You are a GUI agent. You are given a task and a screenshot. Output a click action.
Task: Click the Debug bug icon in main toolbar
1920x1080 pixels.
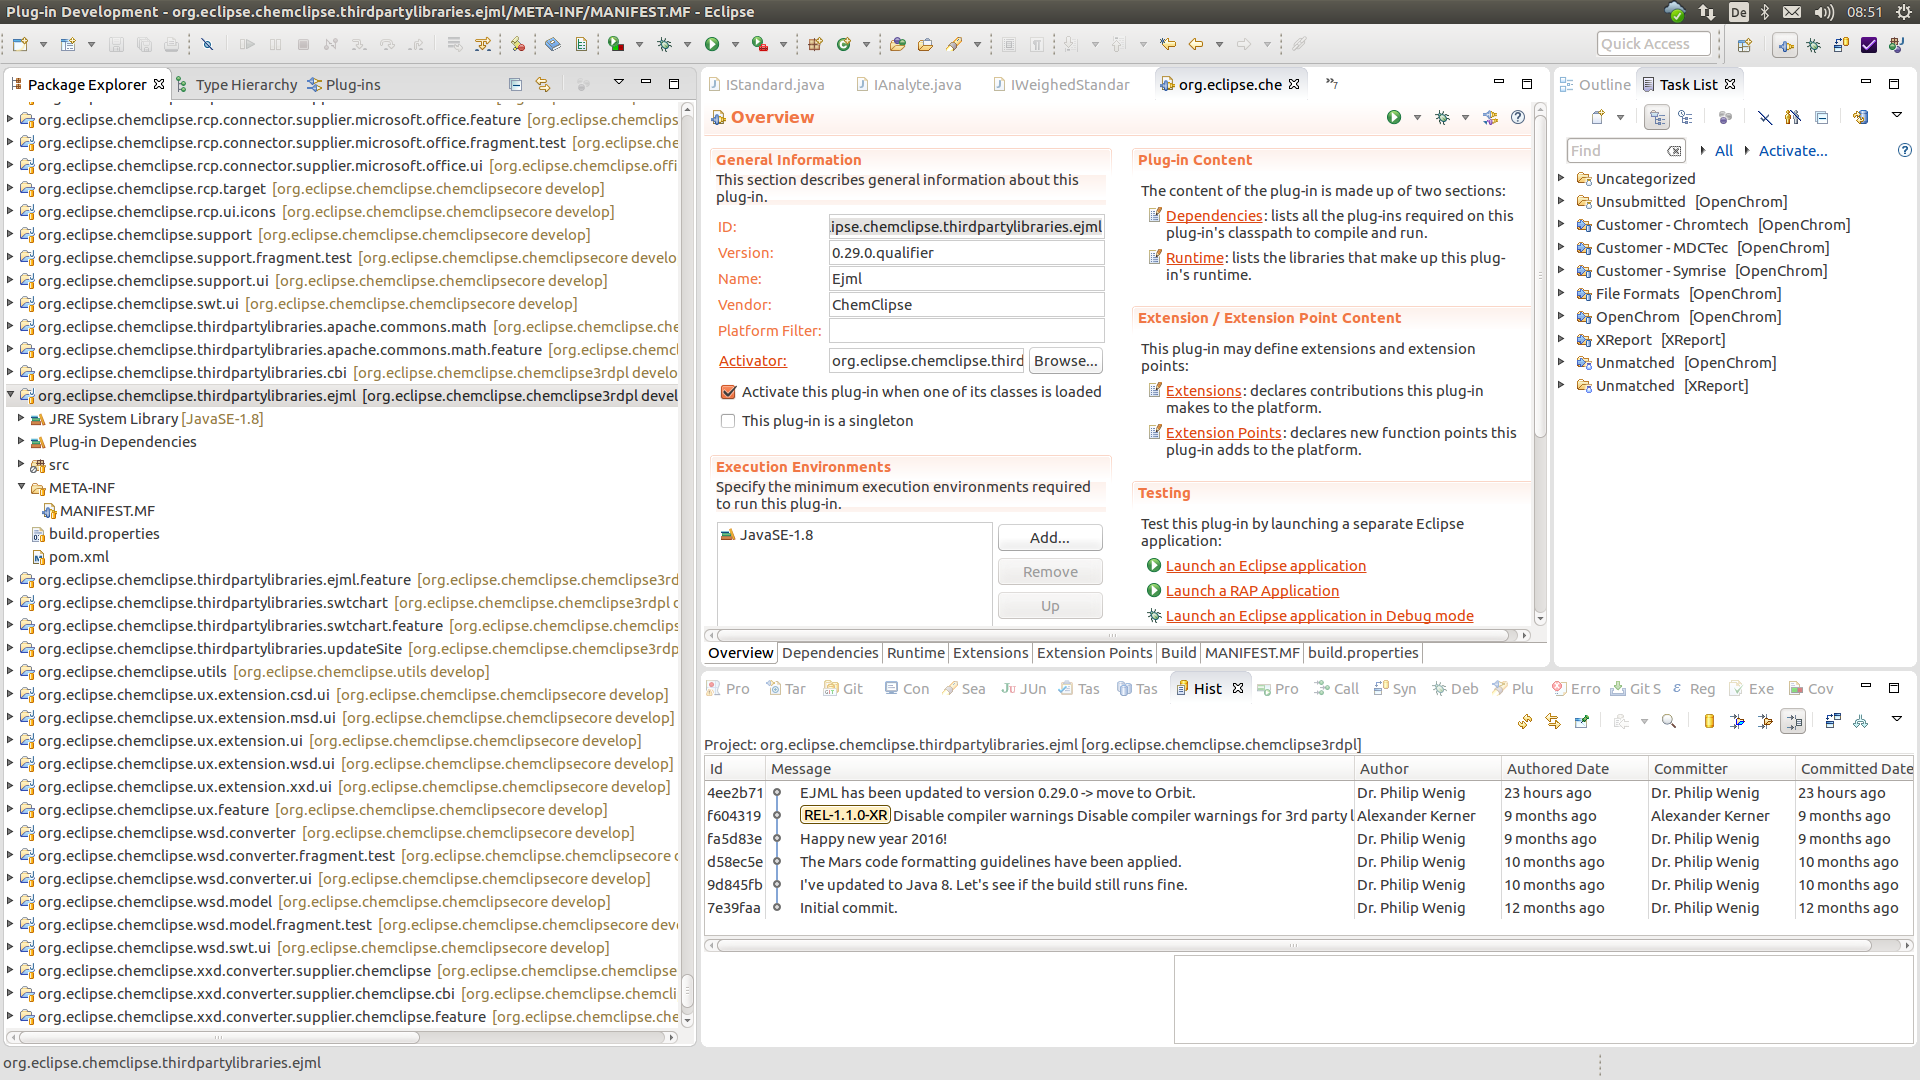pyautogui.click(x=664, y=44)
